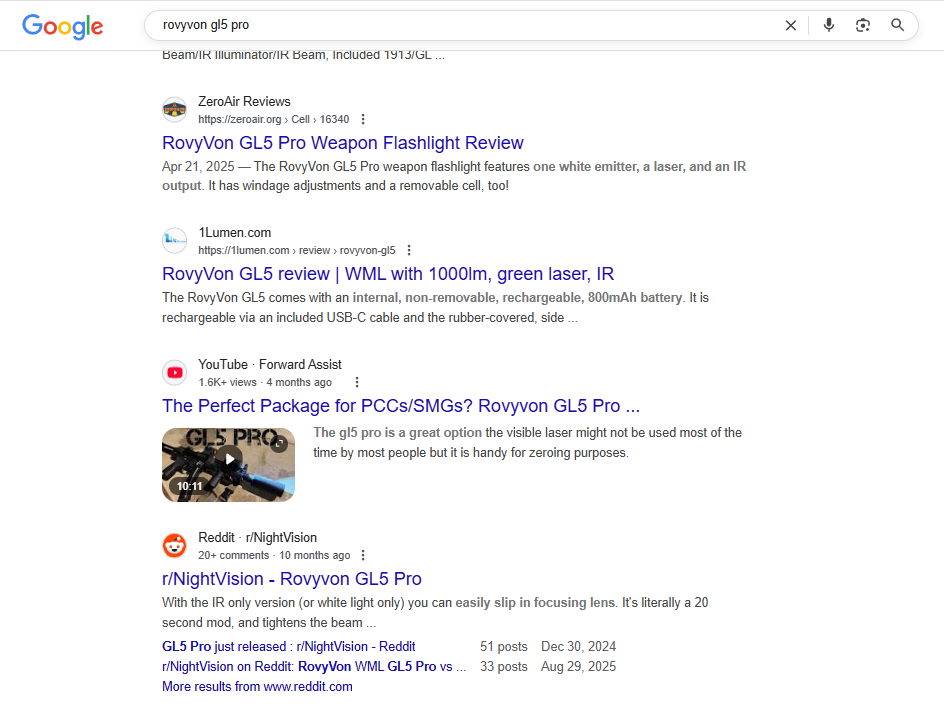This screenshot has height=723, width=944.
Task: Open The Perfect Package for PCCs/SMGs video link
Action: (401, 406)
